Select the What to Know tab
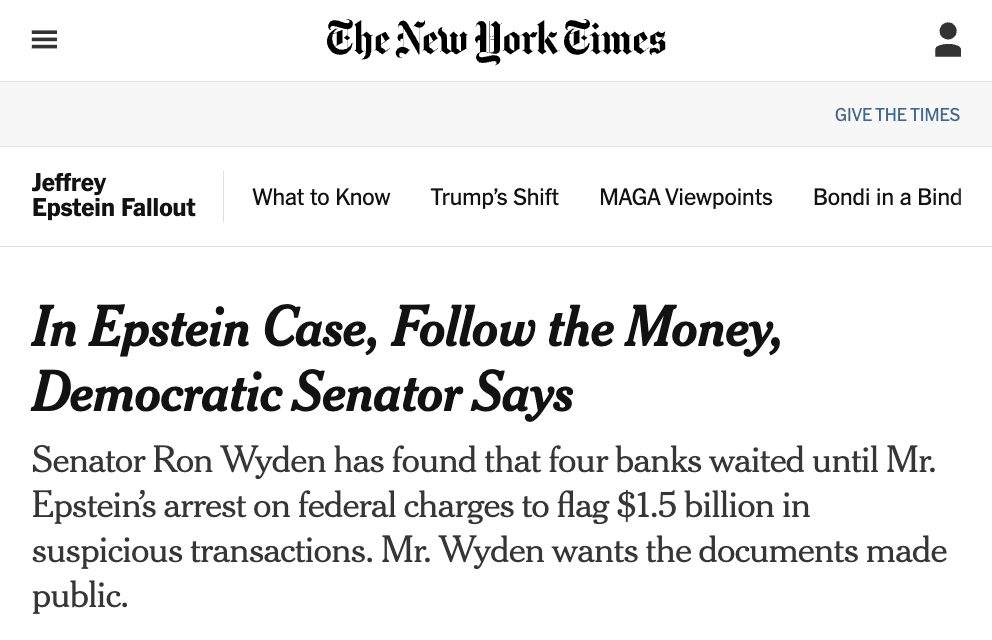 point(321,197)
